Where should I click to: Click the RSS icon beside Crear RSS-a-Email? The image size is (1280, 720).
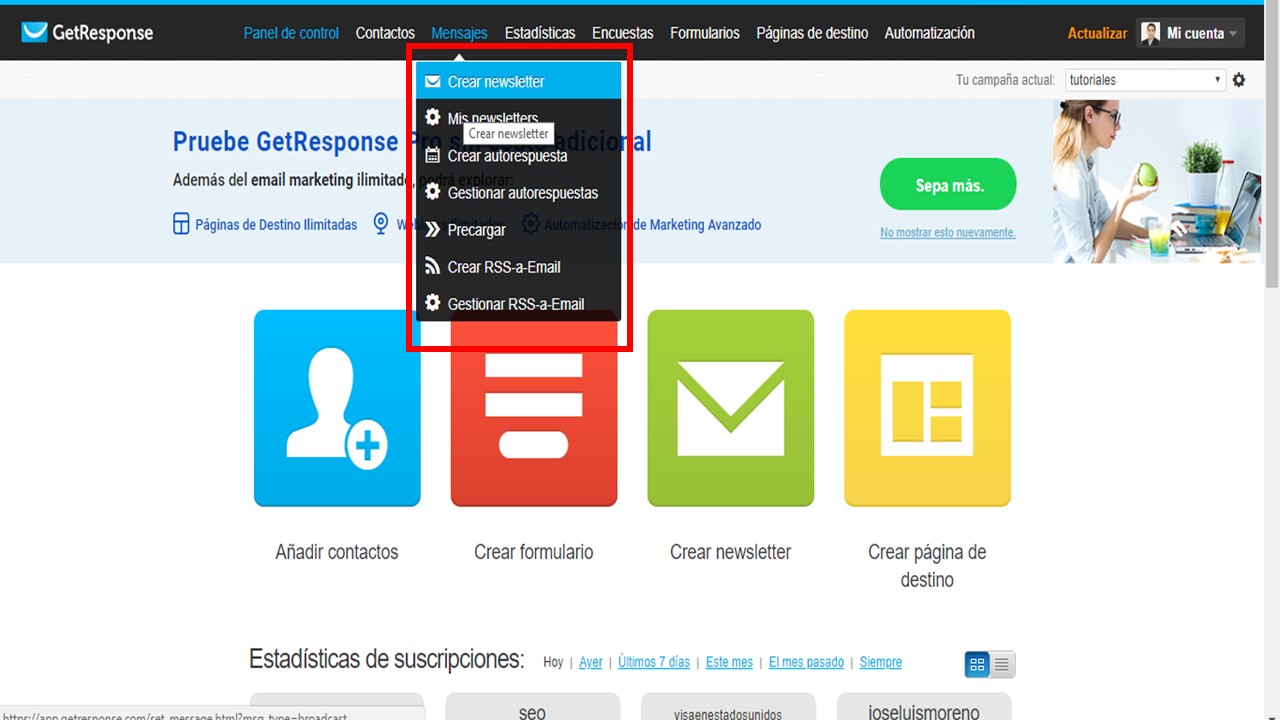pos(433,266)
